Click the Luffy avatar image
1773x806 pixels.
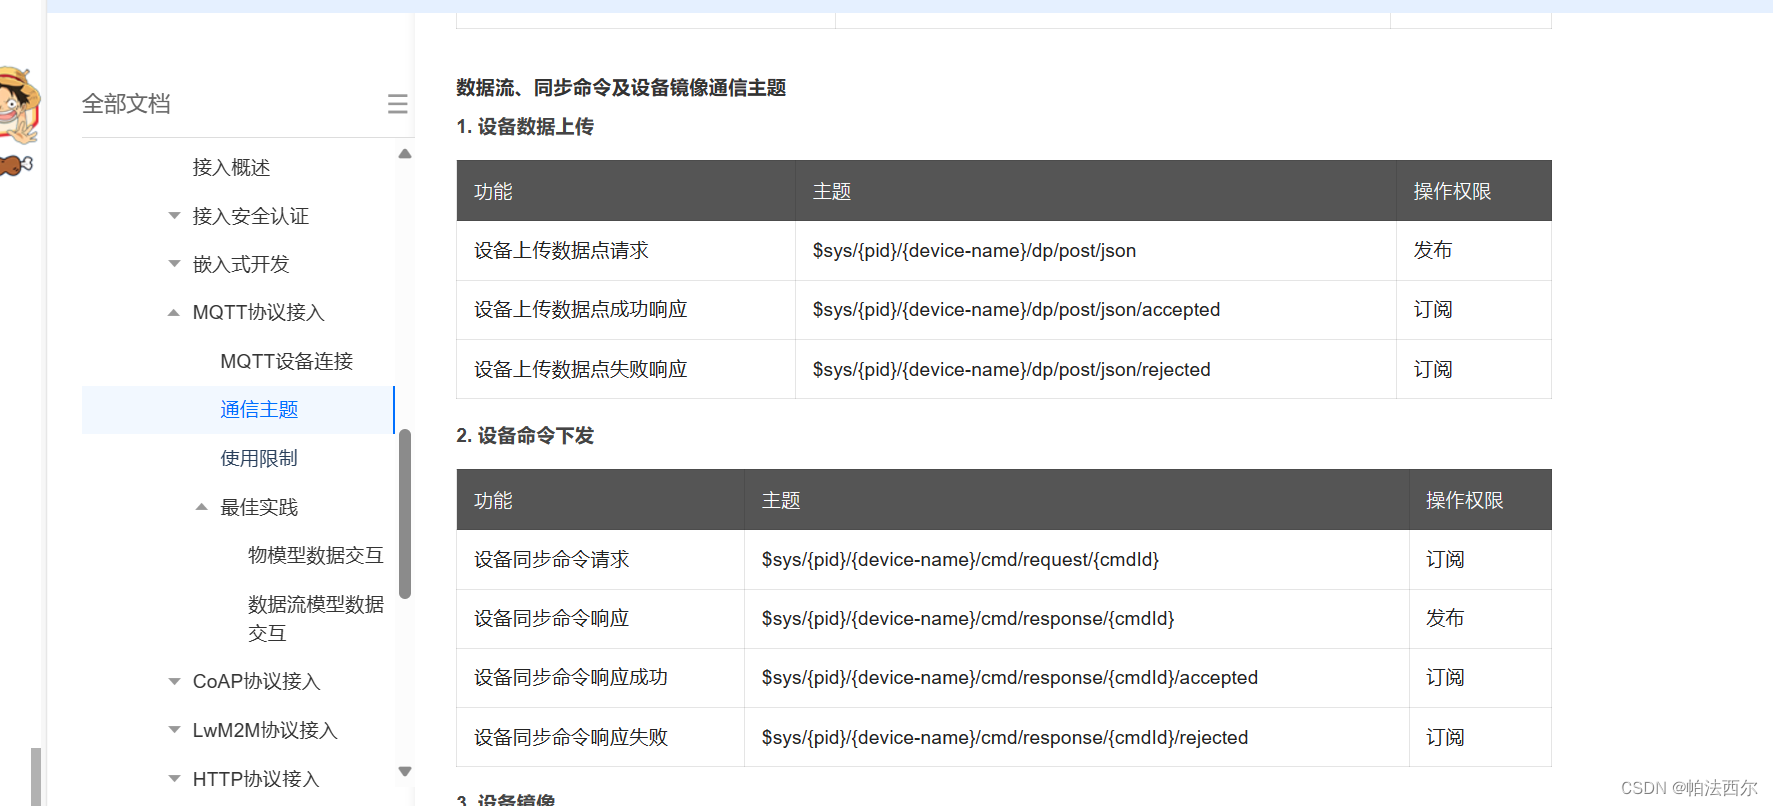click(x=18, y=105)
